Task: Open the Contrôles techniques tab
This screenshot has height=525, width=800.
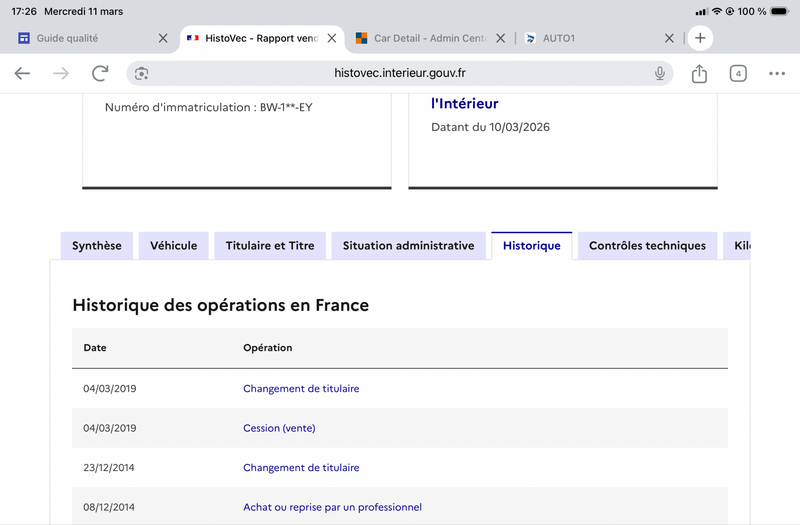Action: [647, 245]
